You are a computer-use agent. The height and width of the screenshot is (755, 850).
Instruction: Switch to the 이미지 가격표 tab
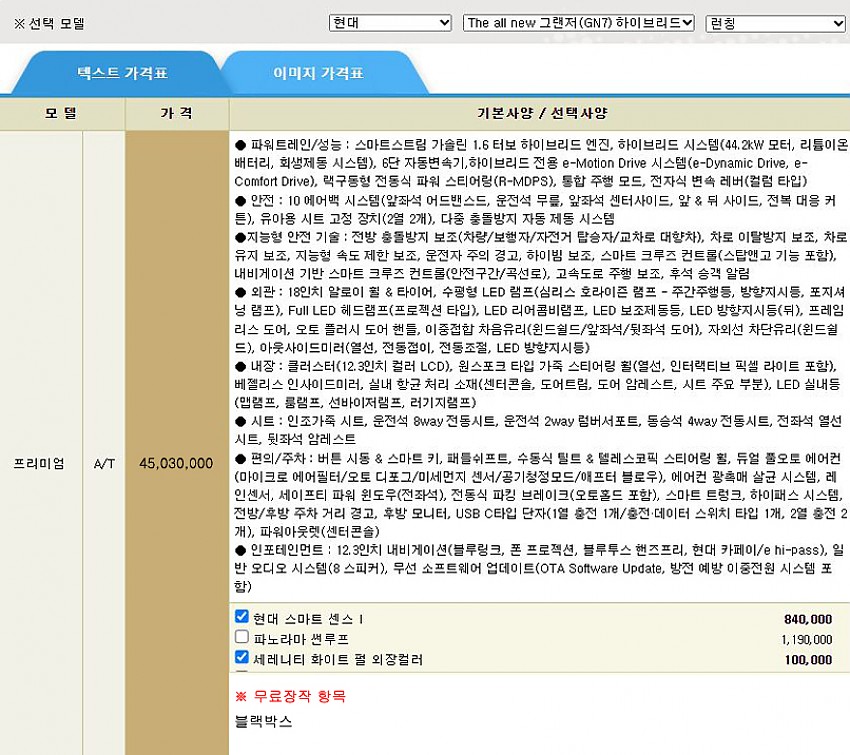click(x=318, y=73)
